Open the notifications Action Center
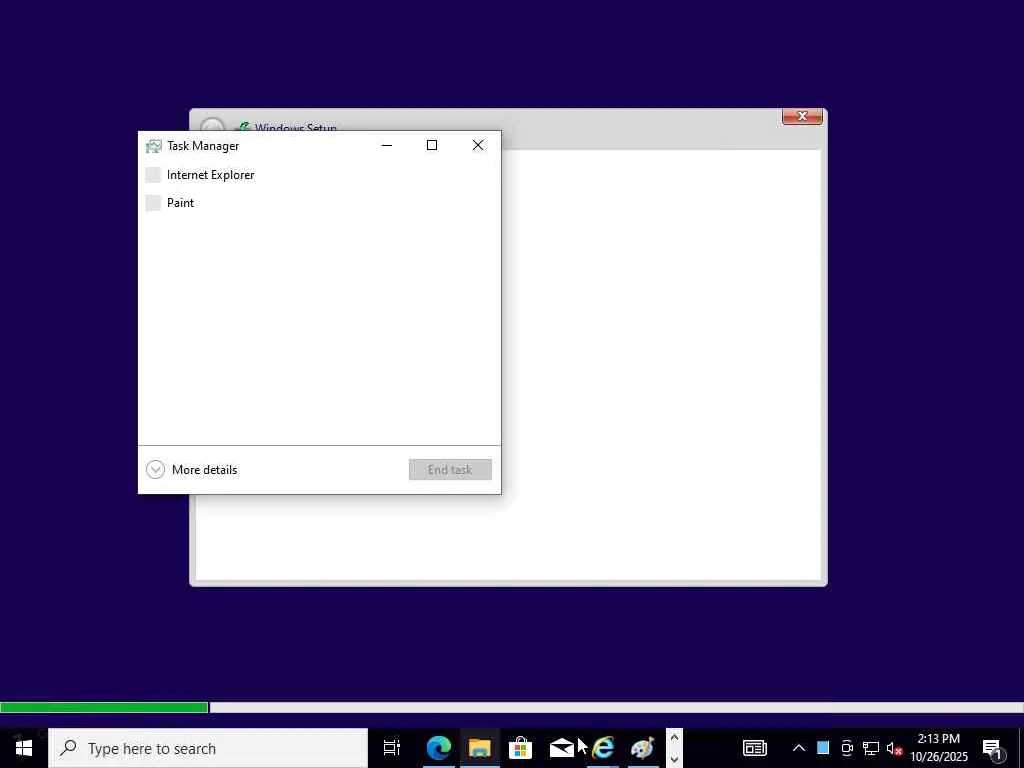 point(993,748)
